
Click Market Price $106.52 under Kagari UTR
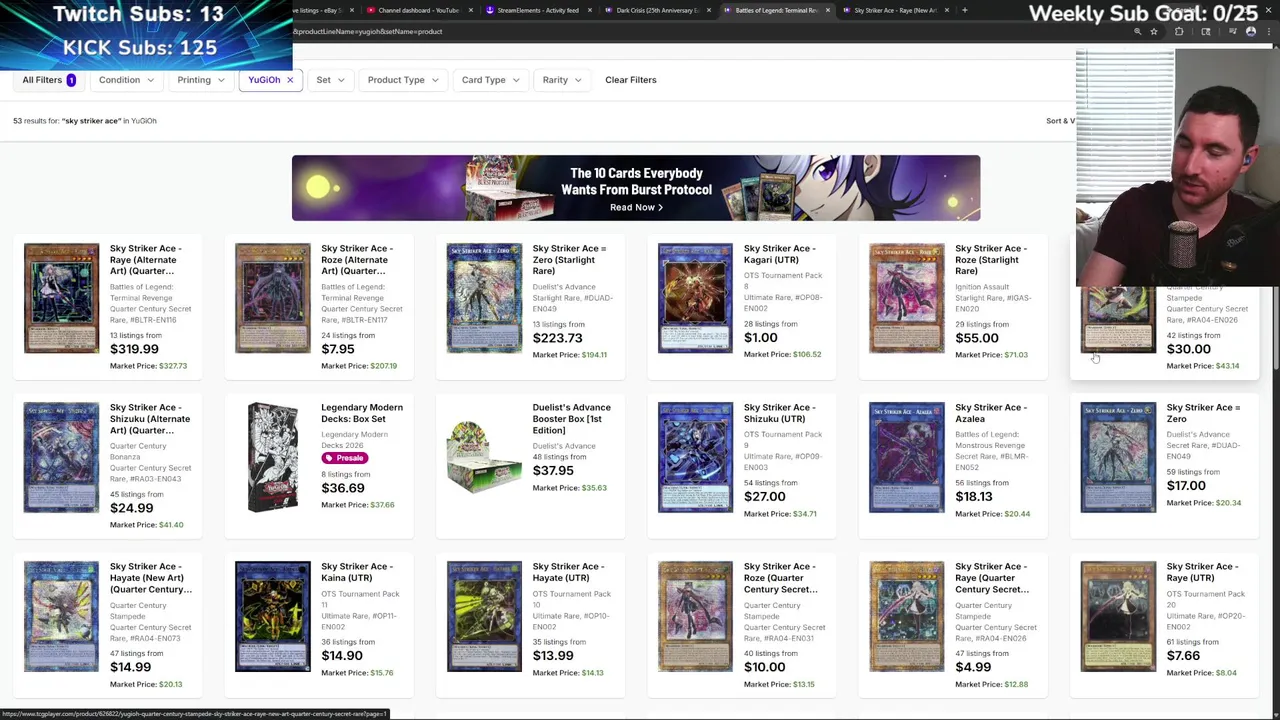click(x=782, y=354)
